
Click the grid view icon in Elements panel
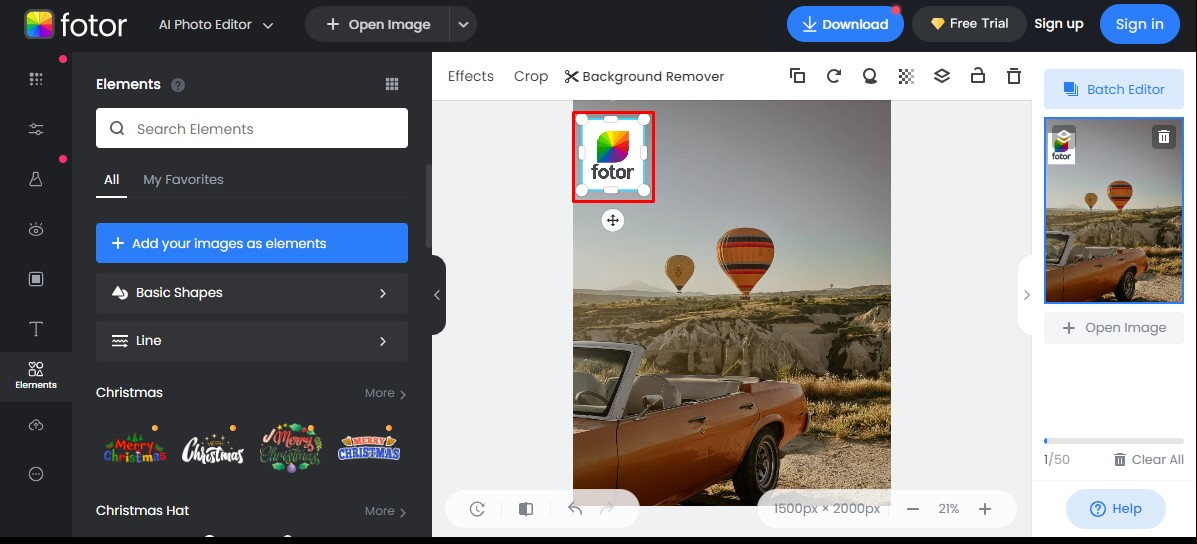pos(392,84)
